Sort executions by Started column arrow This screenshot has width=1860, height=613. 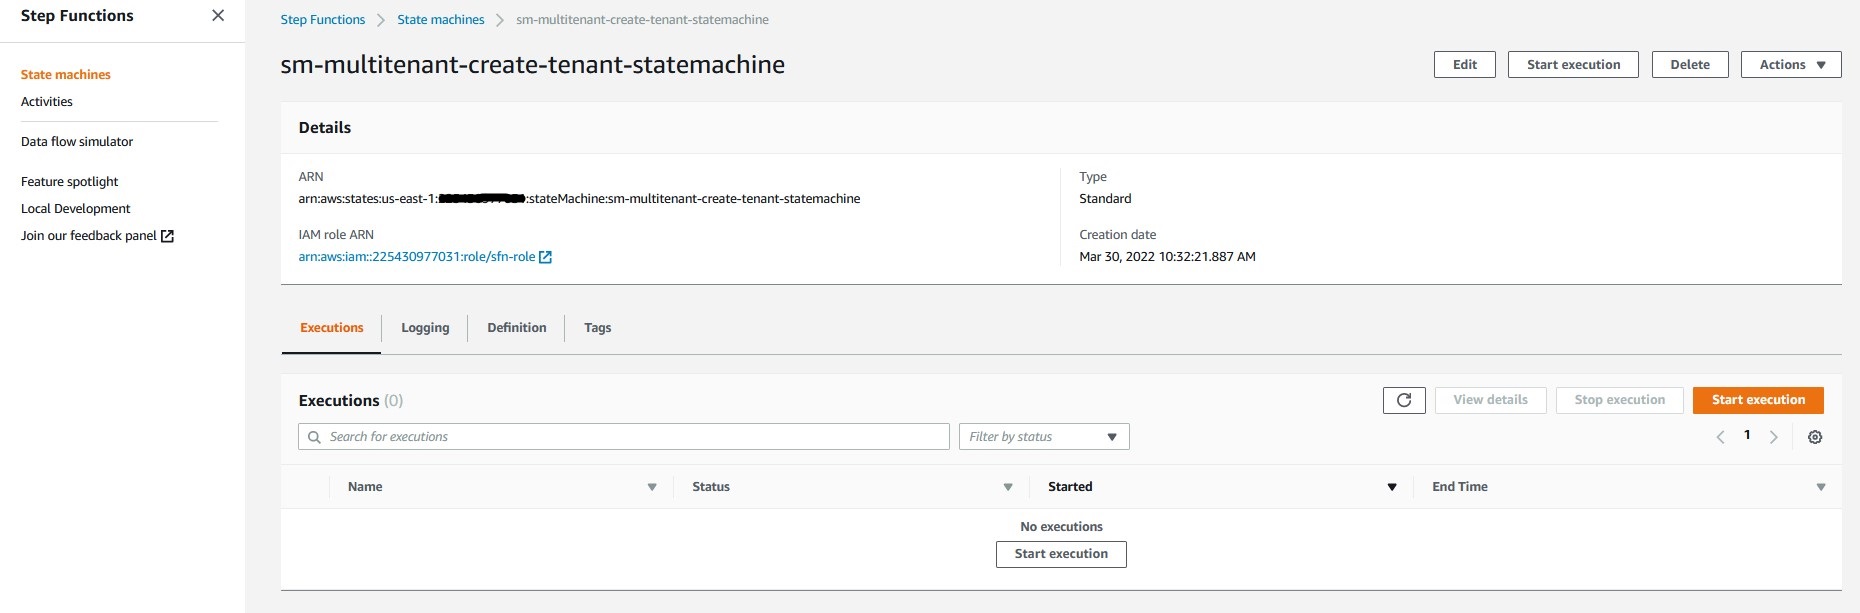tap(1391, 487)
